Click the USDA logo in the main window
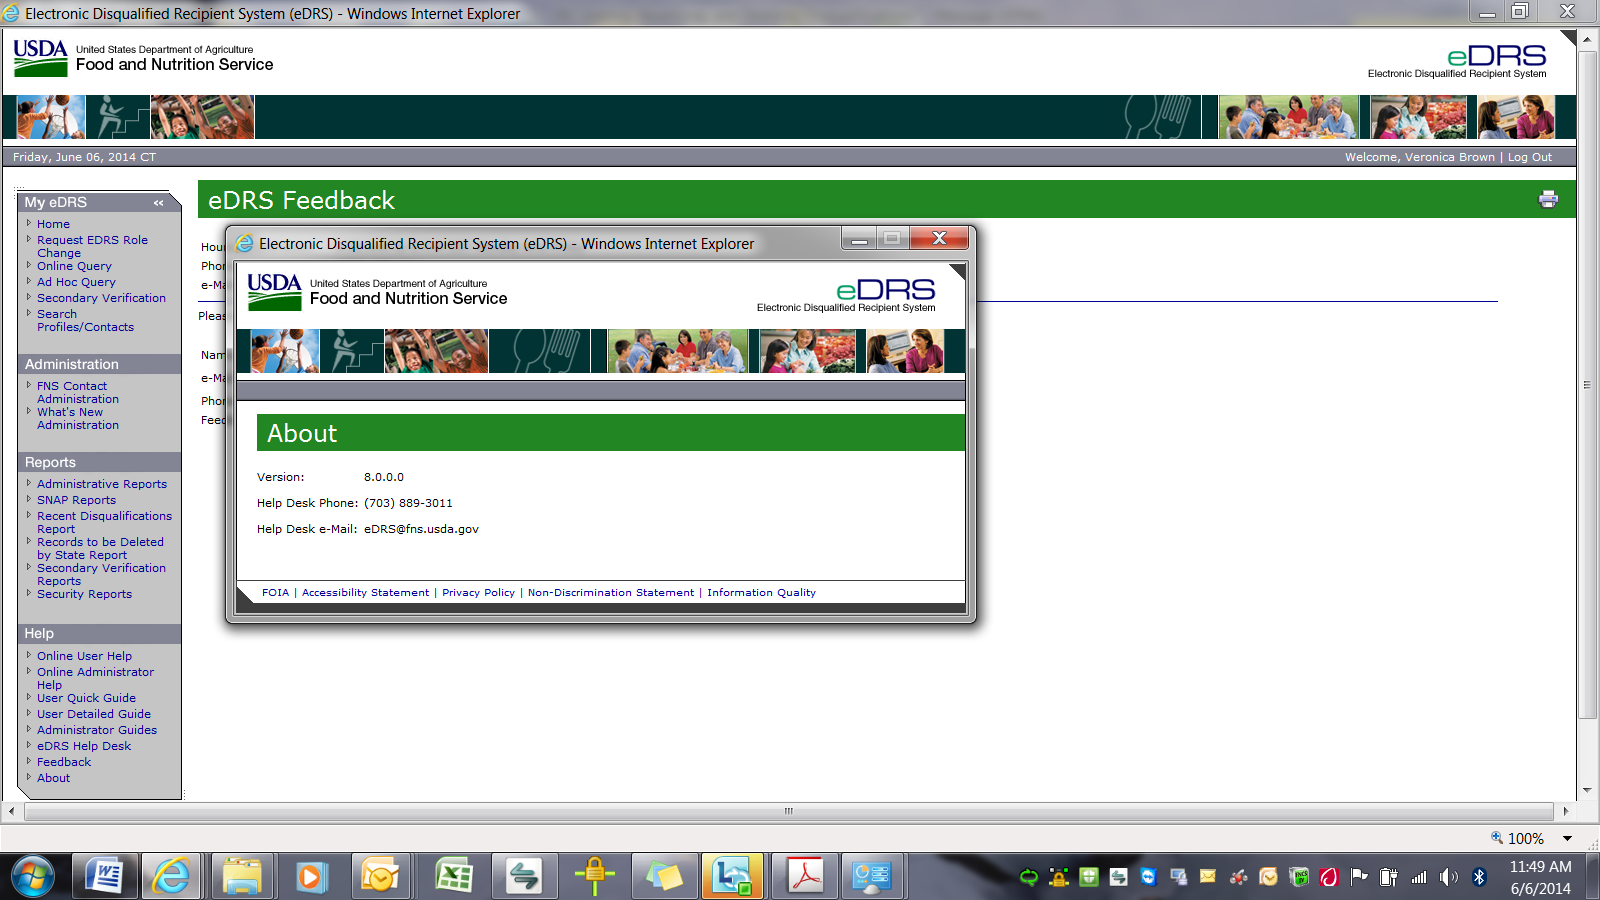This screenshot has height=900, width=1600. pyautogui.click(x=41, y=58)
